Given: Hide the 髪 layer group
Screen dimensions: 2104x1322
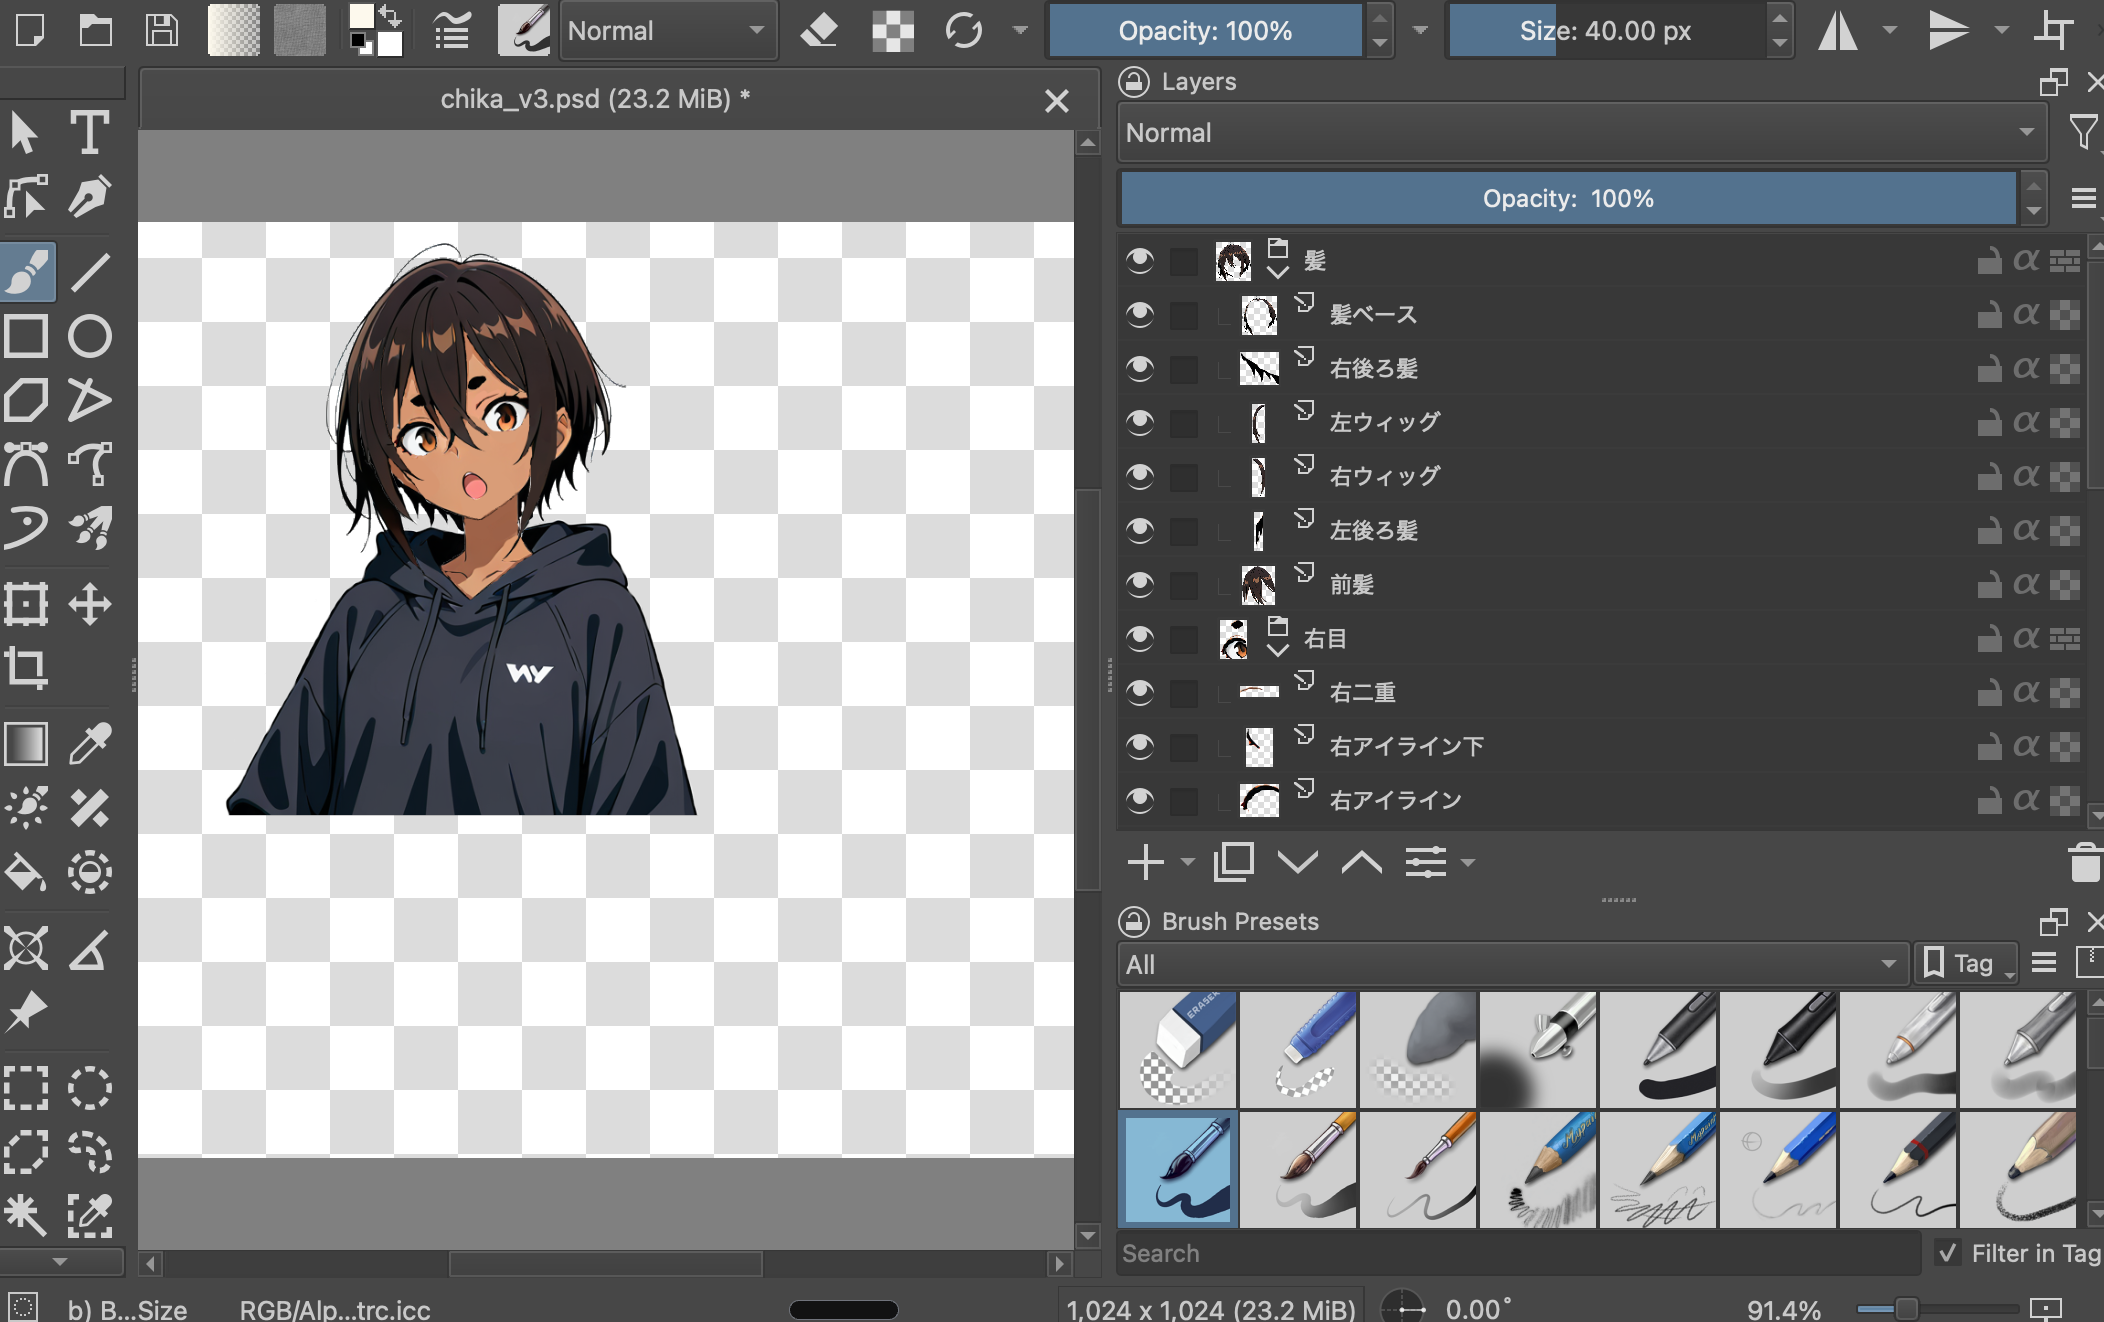Looking at the screenshot, I should click(x=1140, y=260).
